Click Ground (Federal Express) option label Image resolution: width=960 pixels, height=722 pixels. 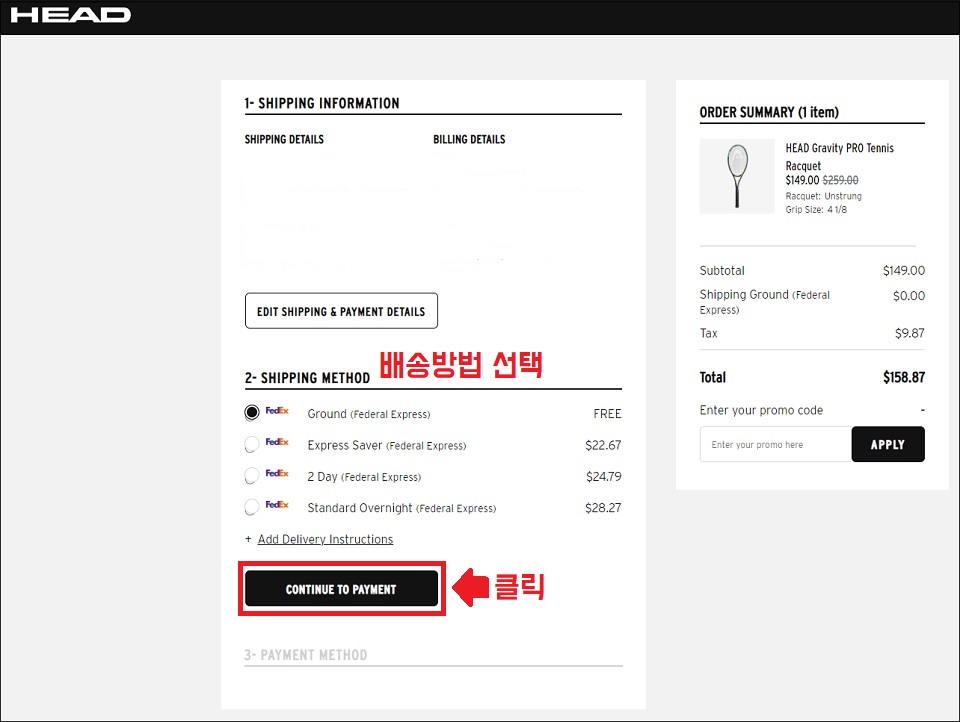[x=369, y=414]
